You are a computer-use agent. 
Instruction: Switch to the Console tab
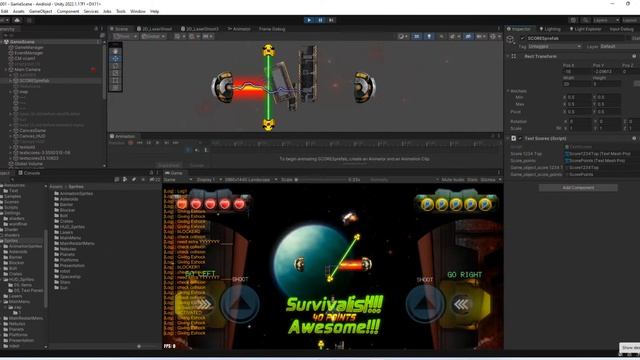29,173
